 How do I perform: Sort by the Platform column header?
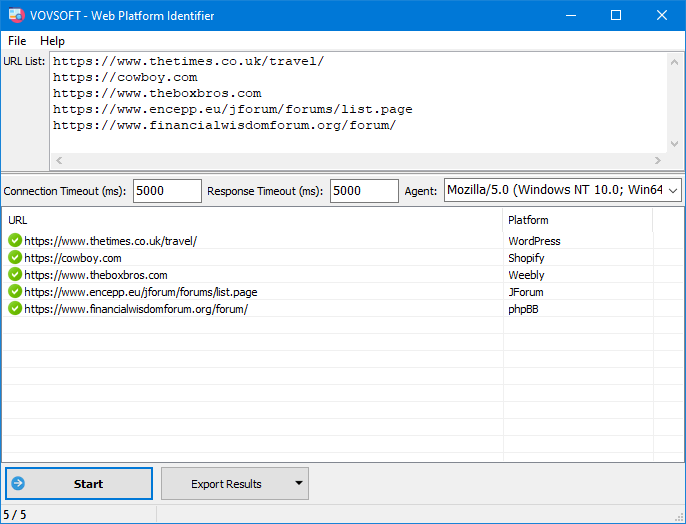coord(577,220)
